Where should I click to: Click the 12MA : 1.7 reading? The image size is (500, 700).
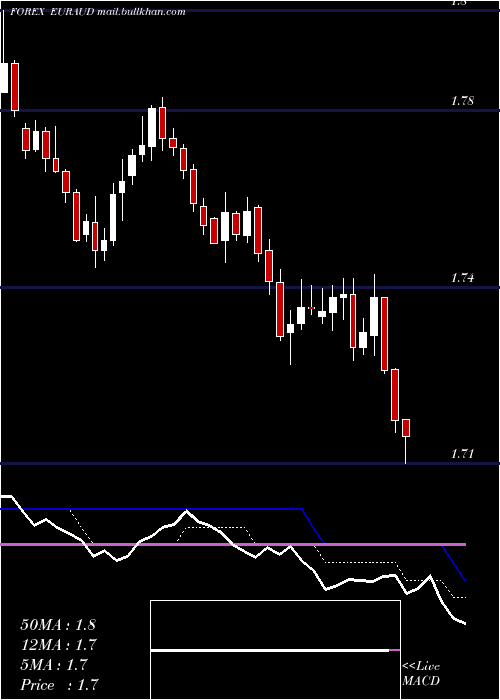tap(59, 645)
